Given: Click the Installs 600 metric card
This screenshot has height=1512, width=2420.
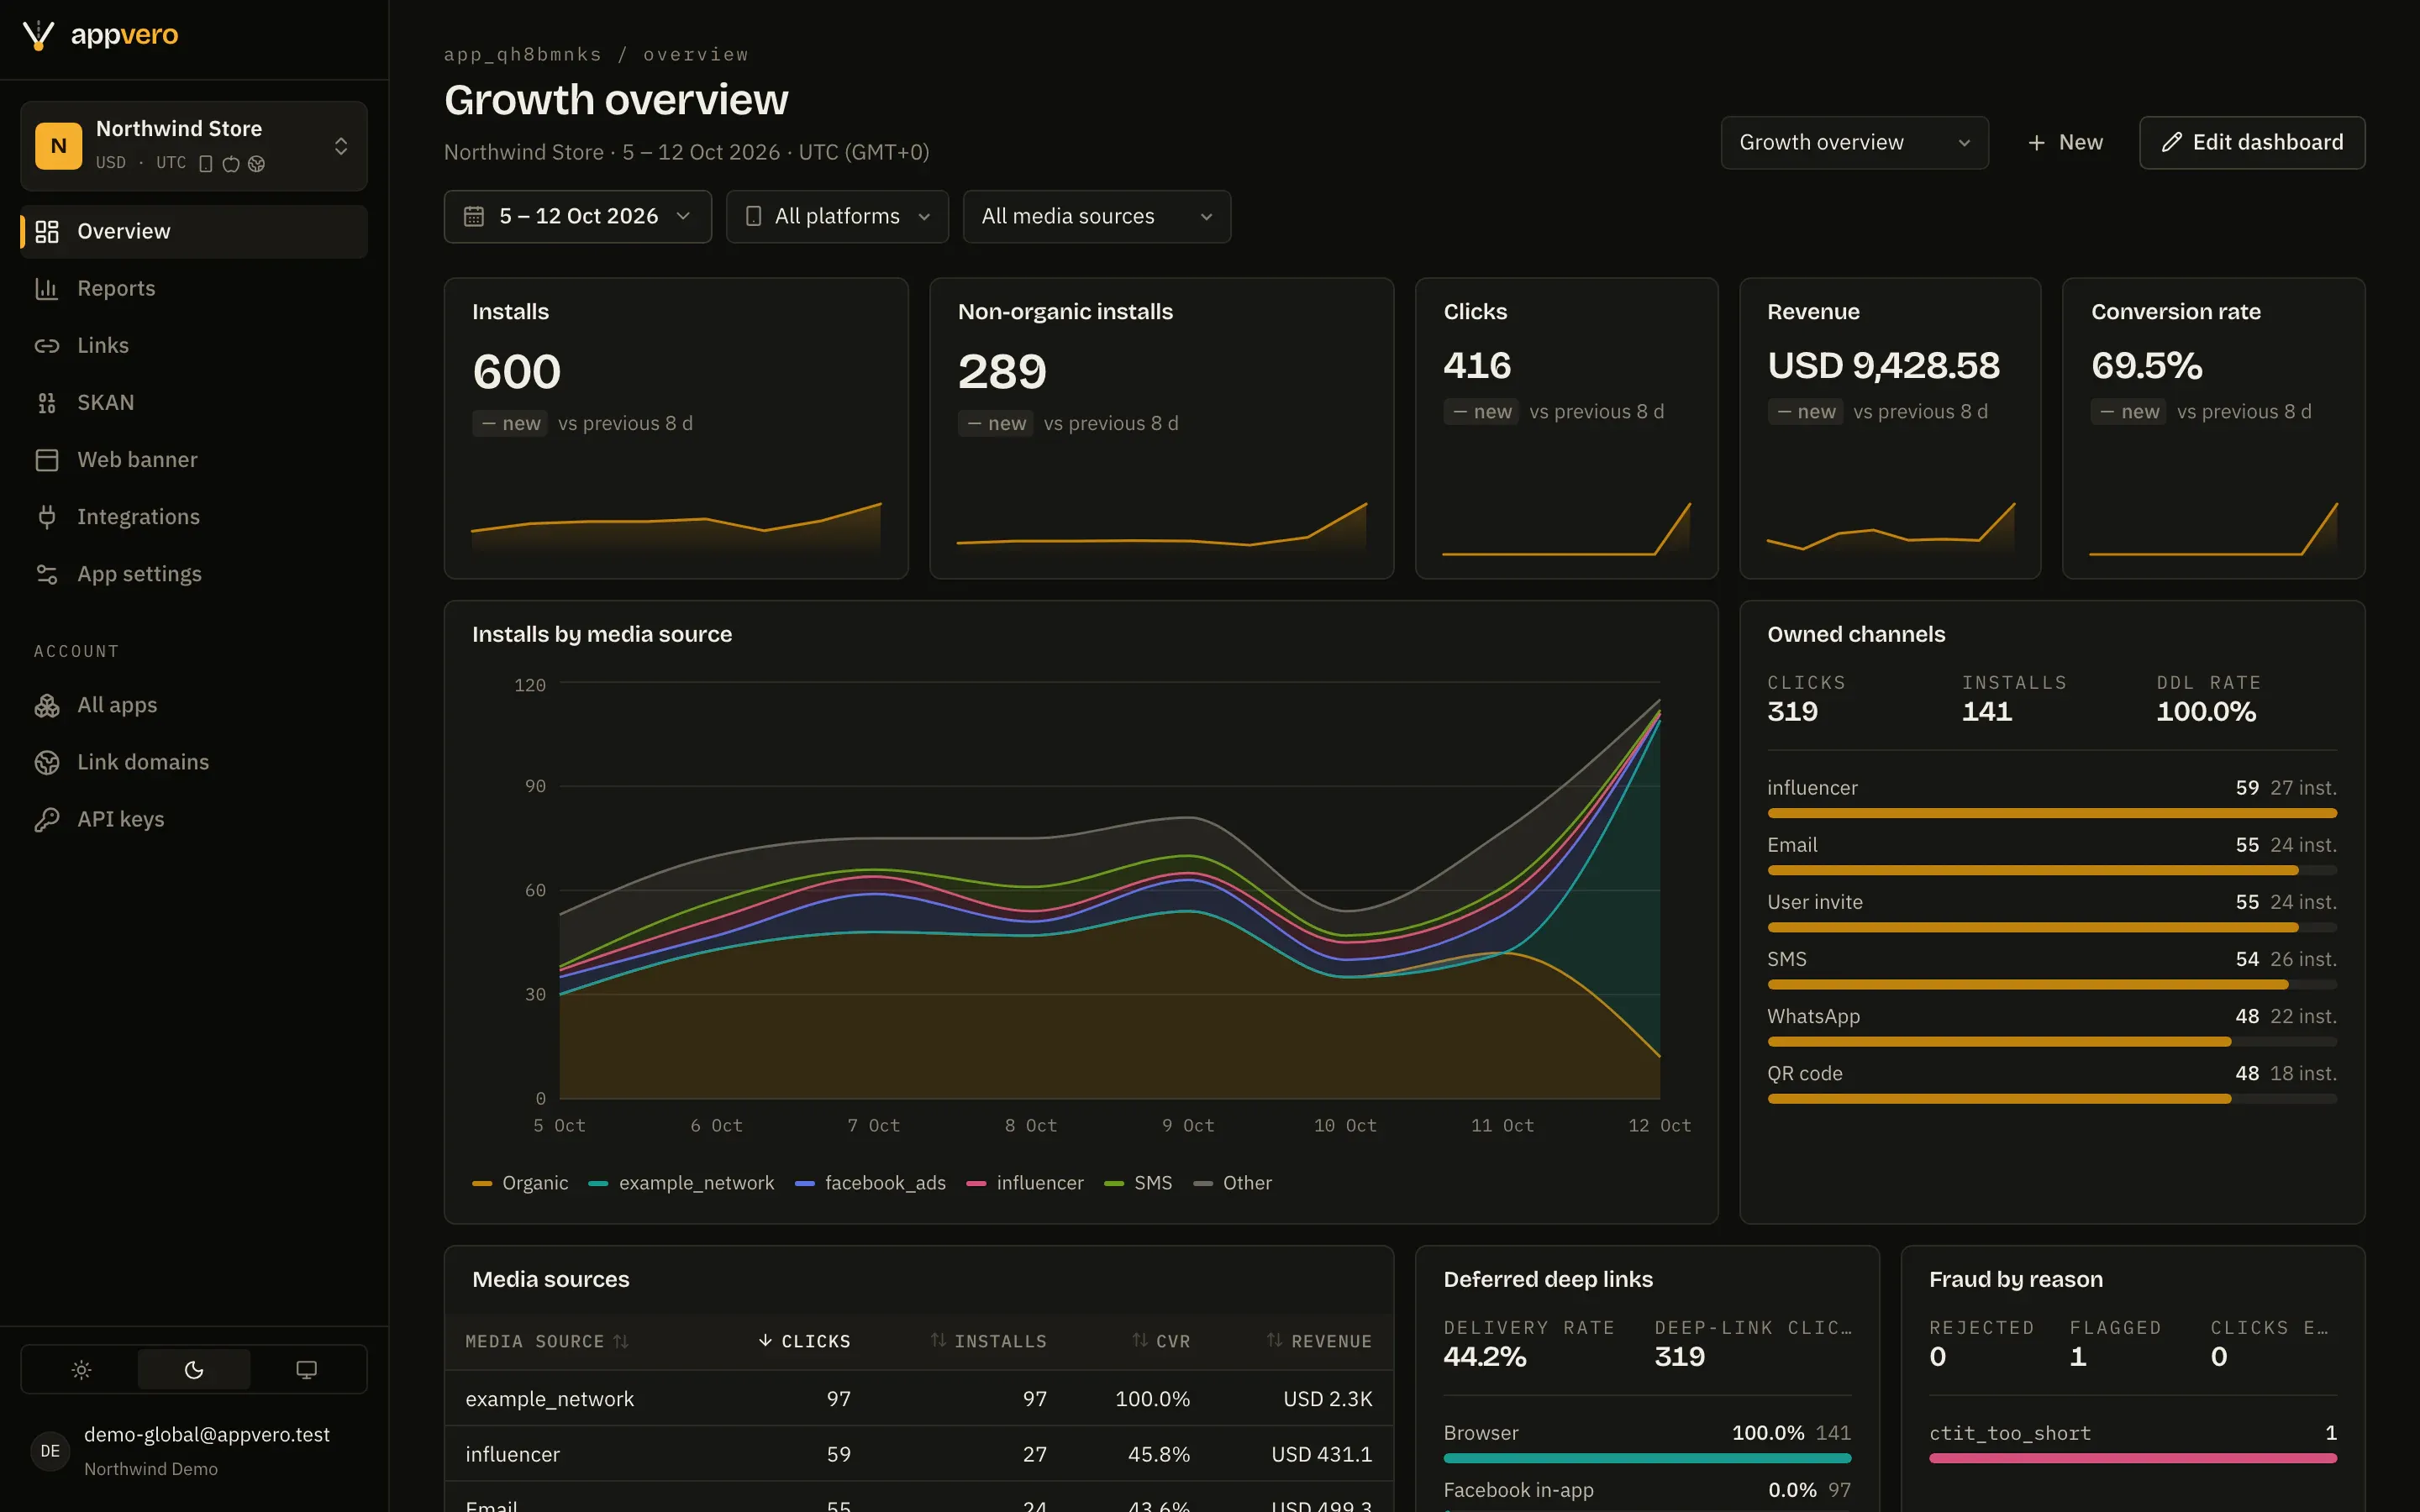Looking at the screenshot, I should 676,428.
